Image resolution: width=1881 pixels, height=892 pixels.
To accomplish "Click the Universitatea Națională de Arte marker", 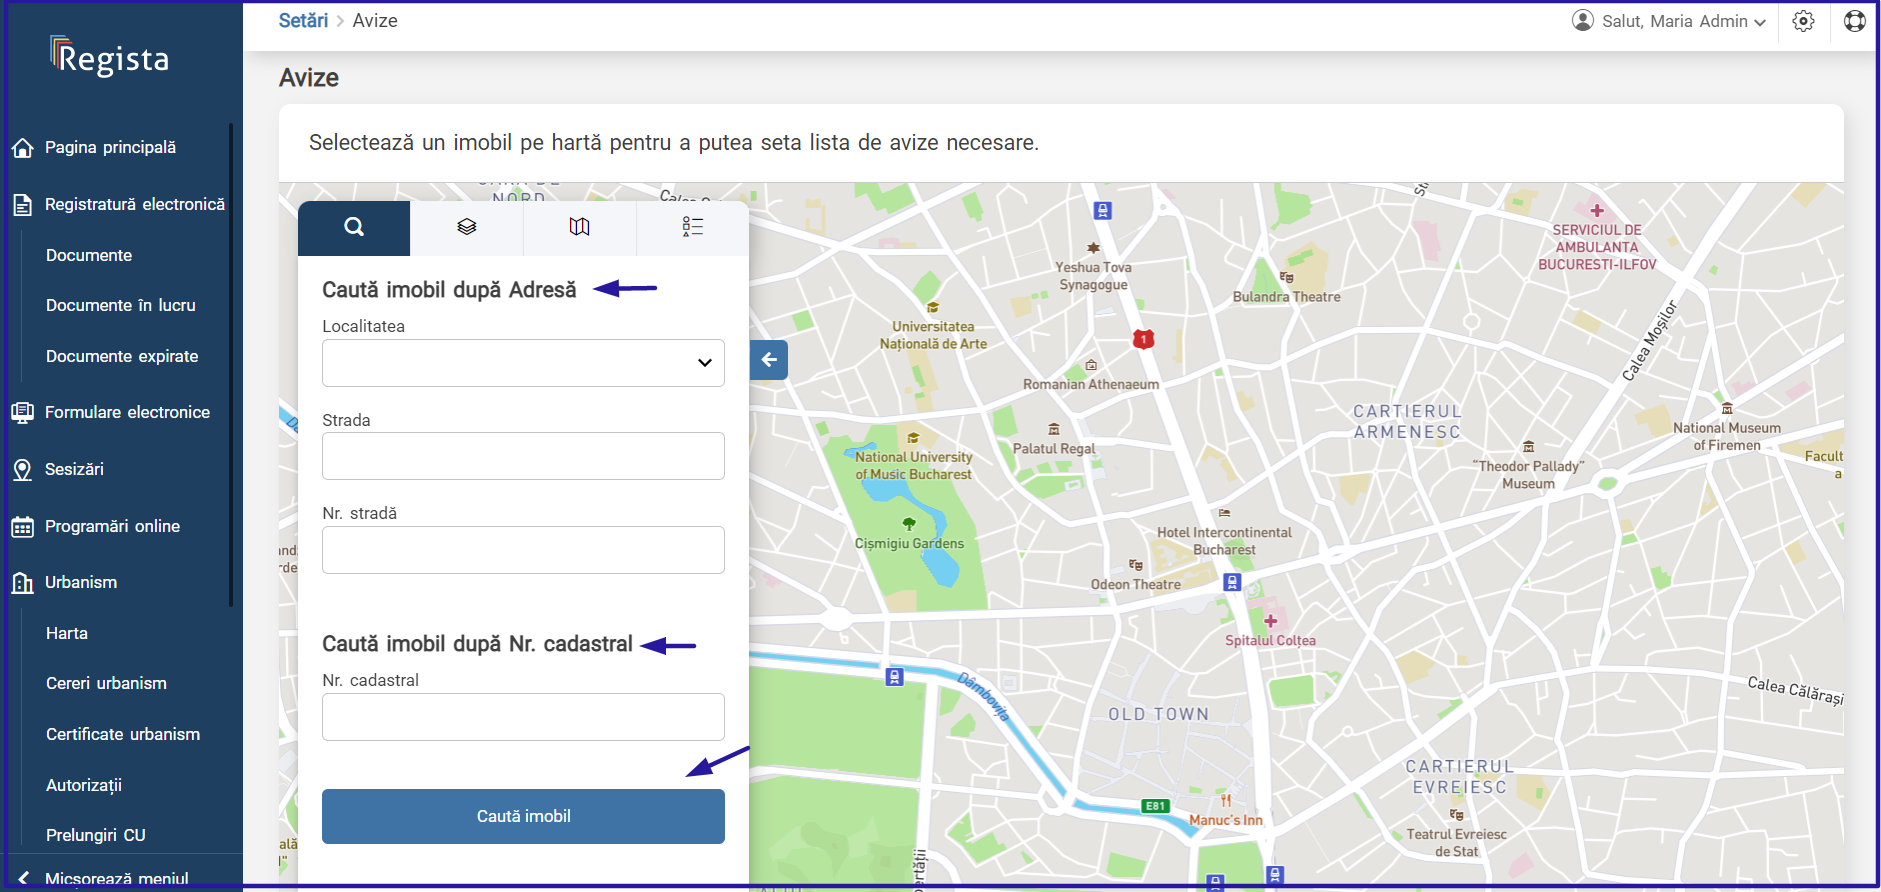I will (x=933, y=307).
